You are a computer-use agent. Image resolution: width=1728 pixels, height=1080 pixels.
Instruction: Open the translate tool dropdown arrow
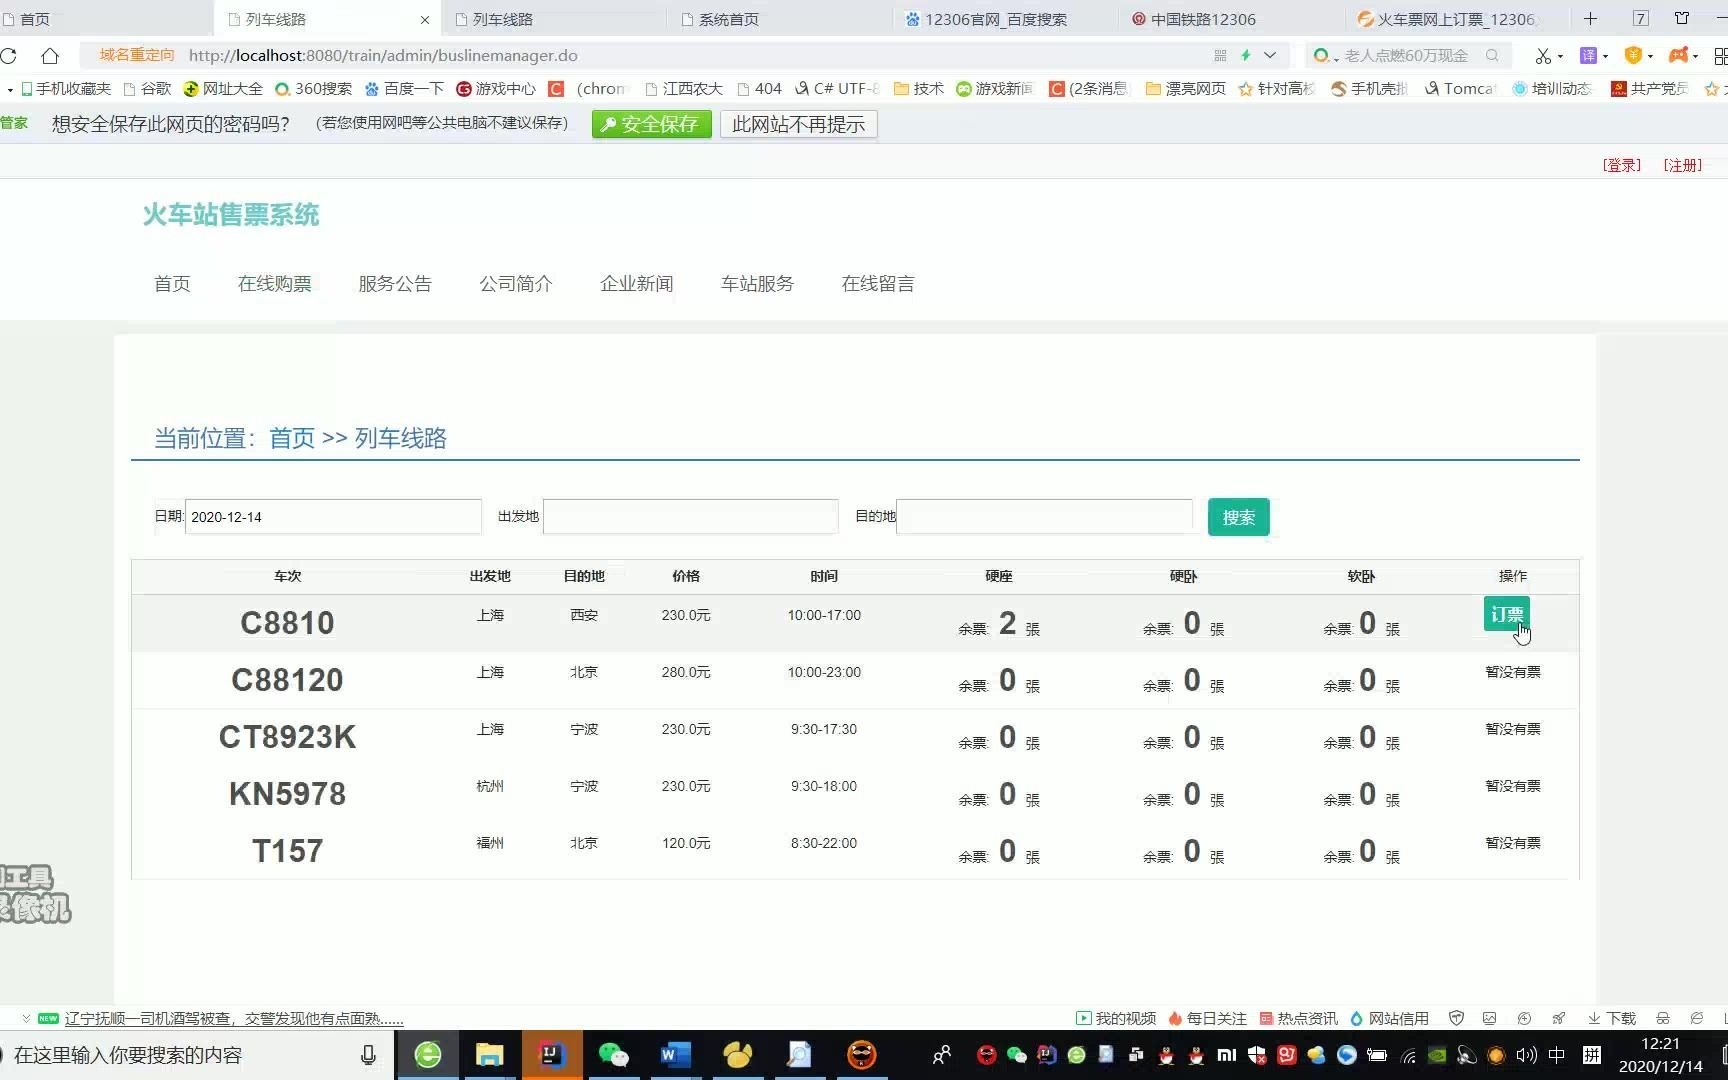coord(1605,57)
